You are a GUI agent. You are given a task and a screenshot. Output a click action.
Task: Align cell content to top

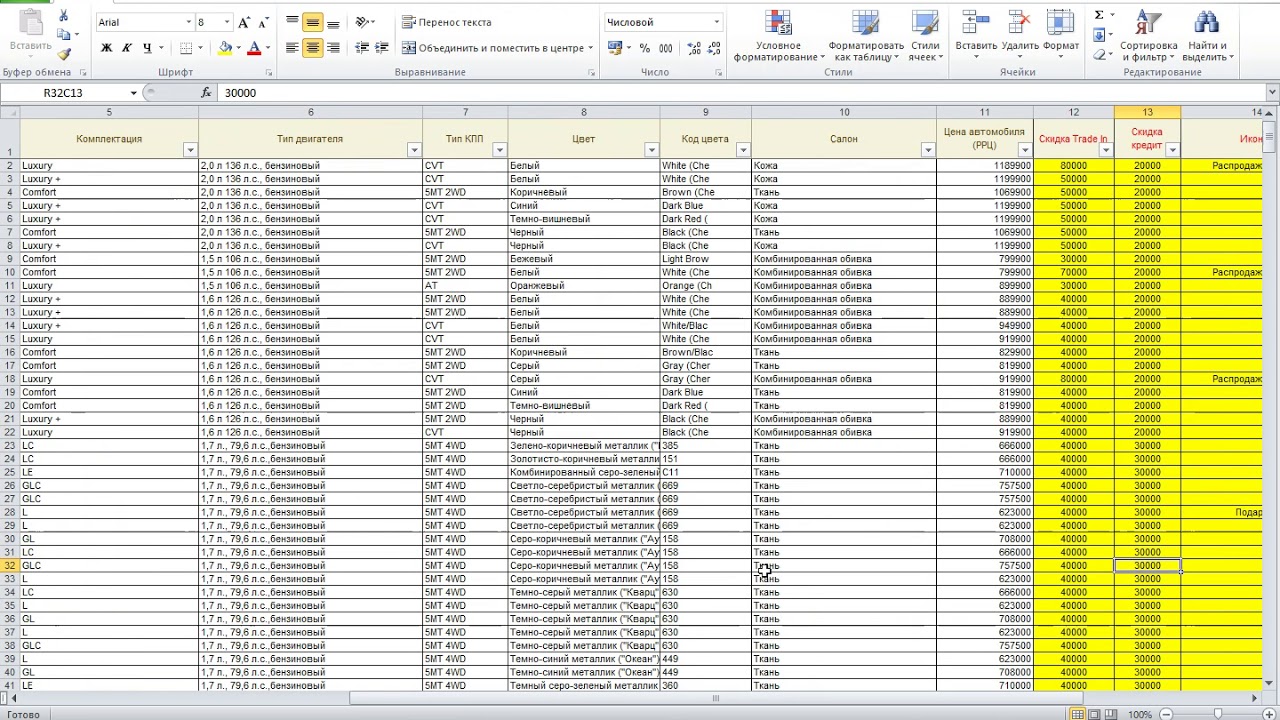292,22
